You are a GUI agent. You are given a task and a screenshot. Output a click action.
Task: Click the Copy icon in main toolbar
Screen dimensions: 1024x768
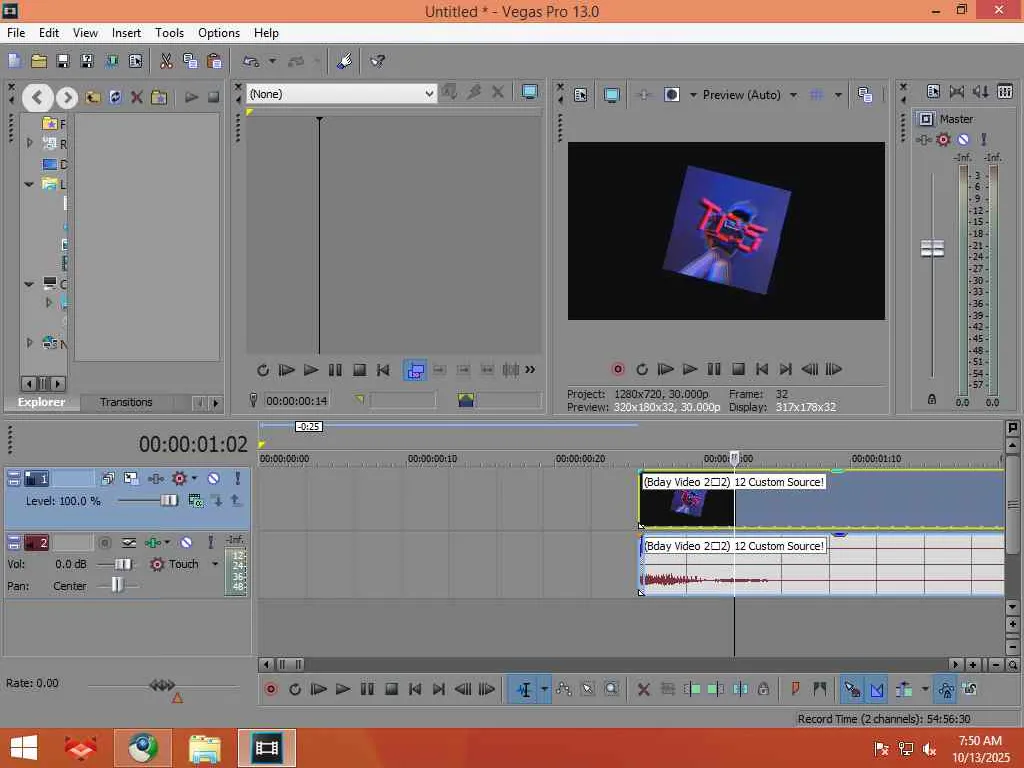pos(190,61)
